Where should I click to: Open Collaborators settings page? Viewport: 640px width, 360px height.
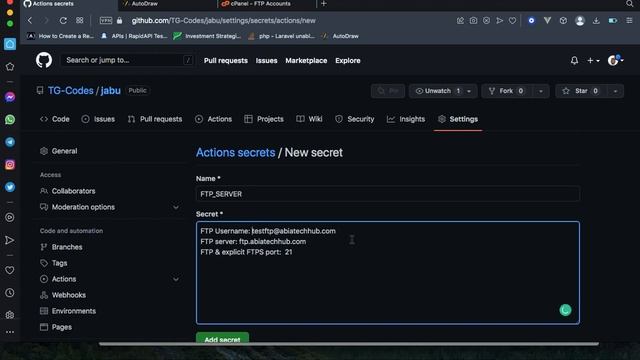[x=73, y=191]
